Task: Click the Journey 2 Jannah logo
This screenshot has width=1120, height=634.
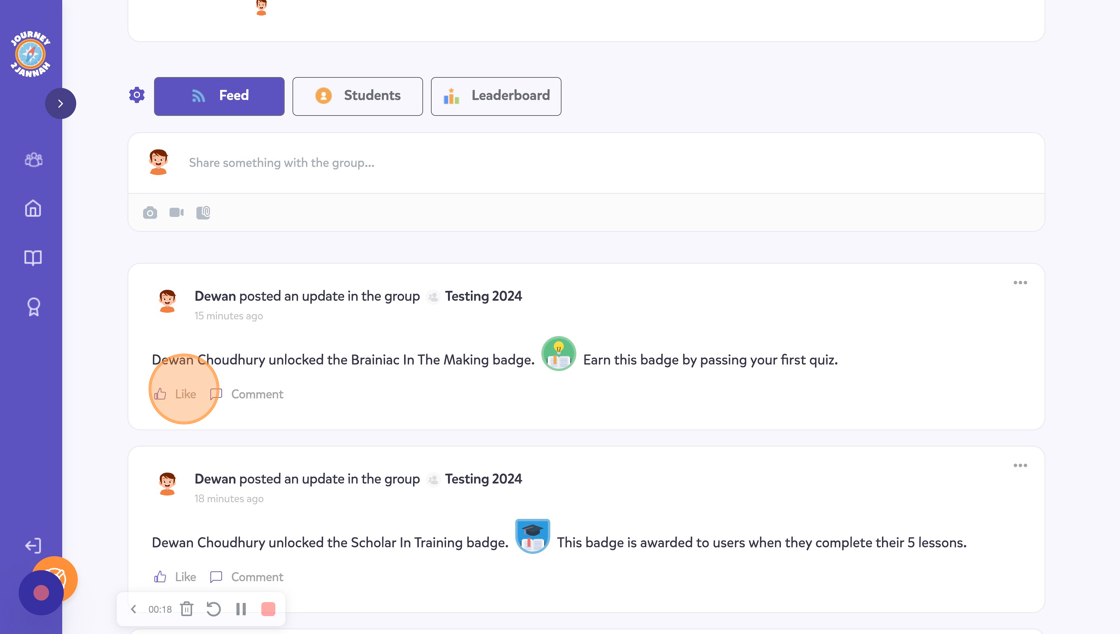Action: 31,54
